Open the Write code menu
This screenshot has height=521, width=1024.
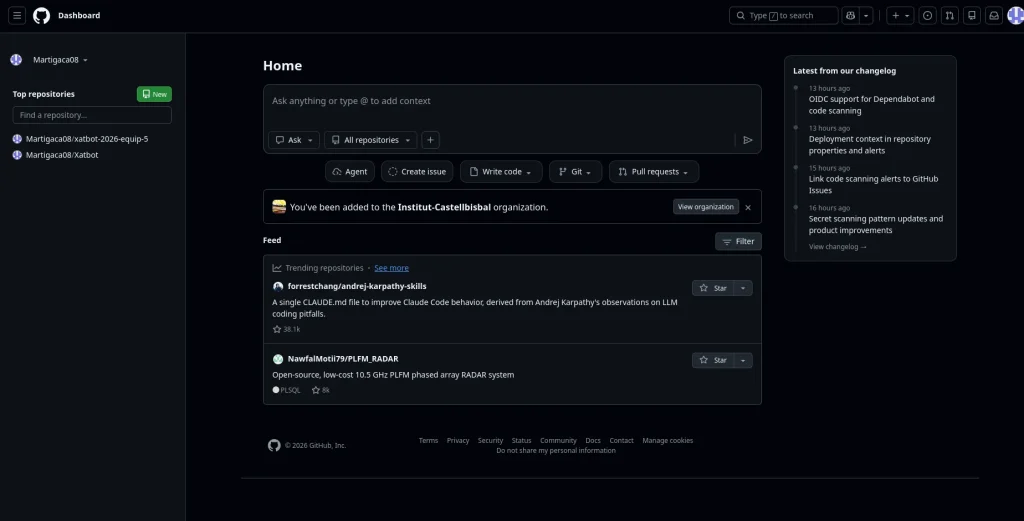(x=501, y=172)
